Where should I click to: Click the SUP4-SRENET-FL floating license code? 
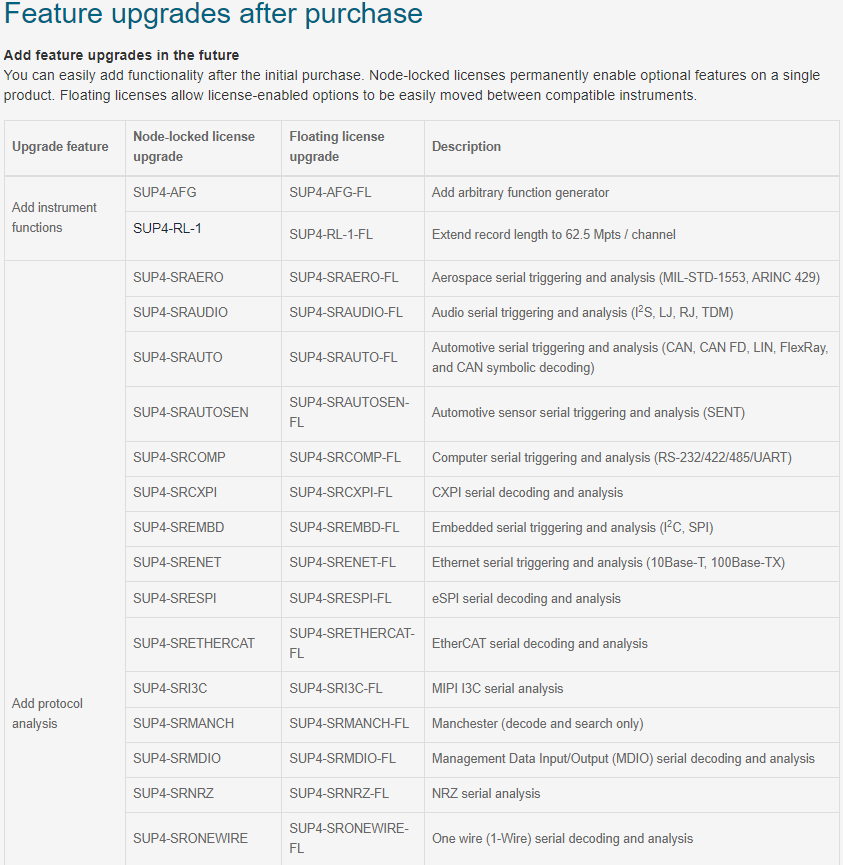342,563
